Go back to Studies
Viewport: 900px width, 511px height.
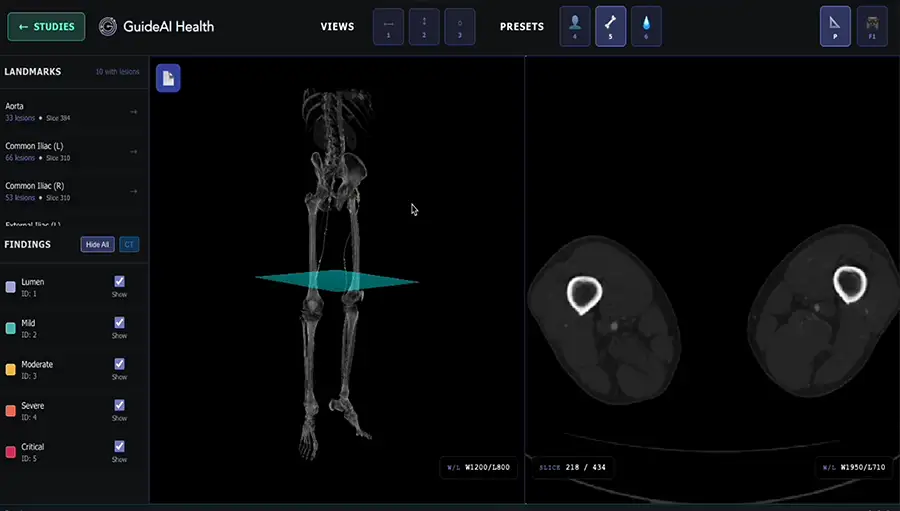(46, 27)
